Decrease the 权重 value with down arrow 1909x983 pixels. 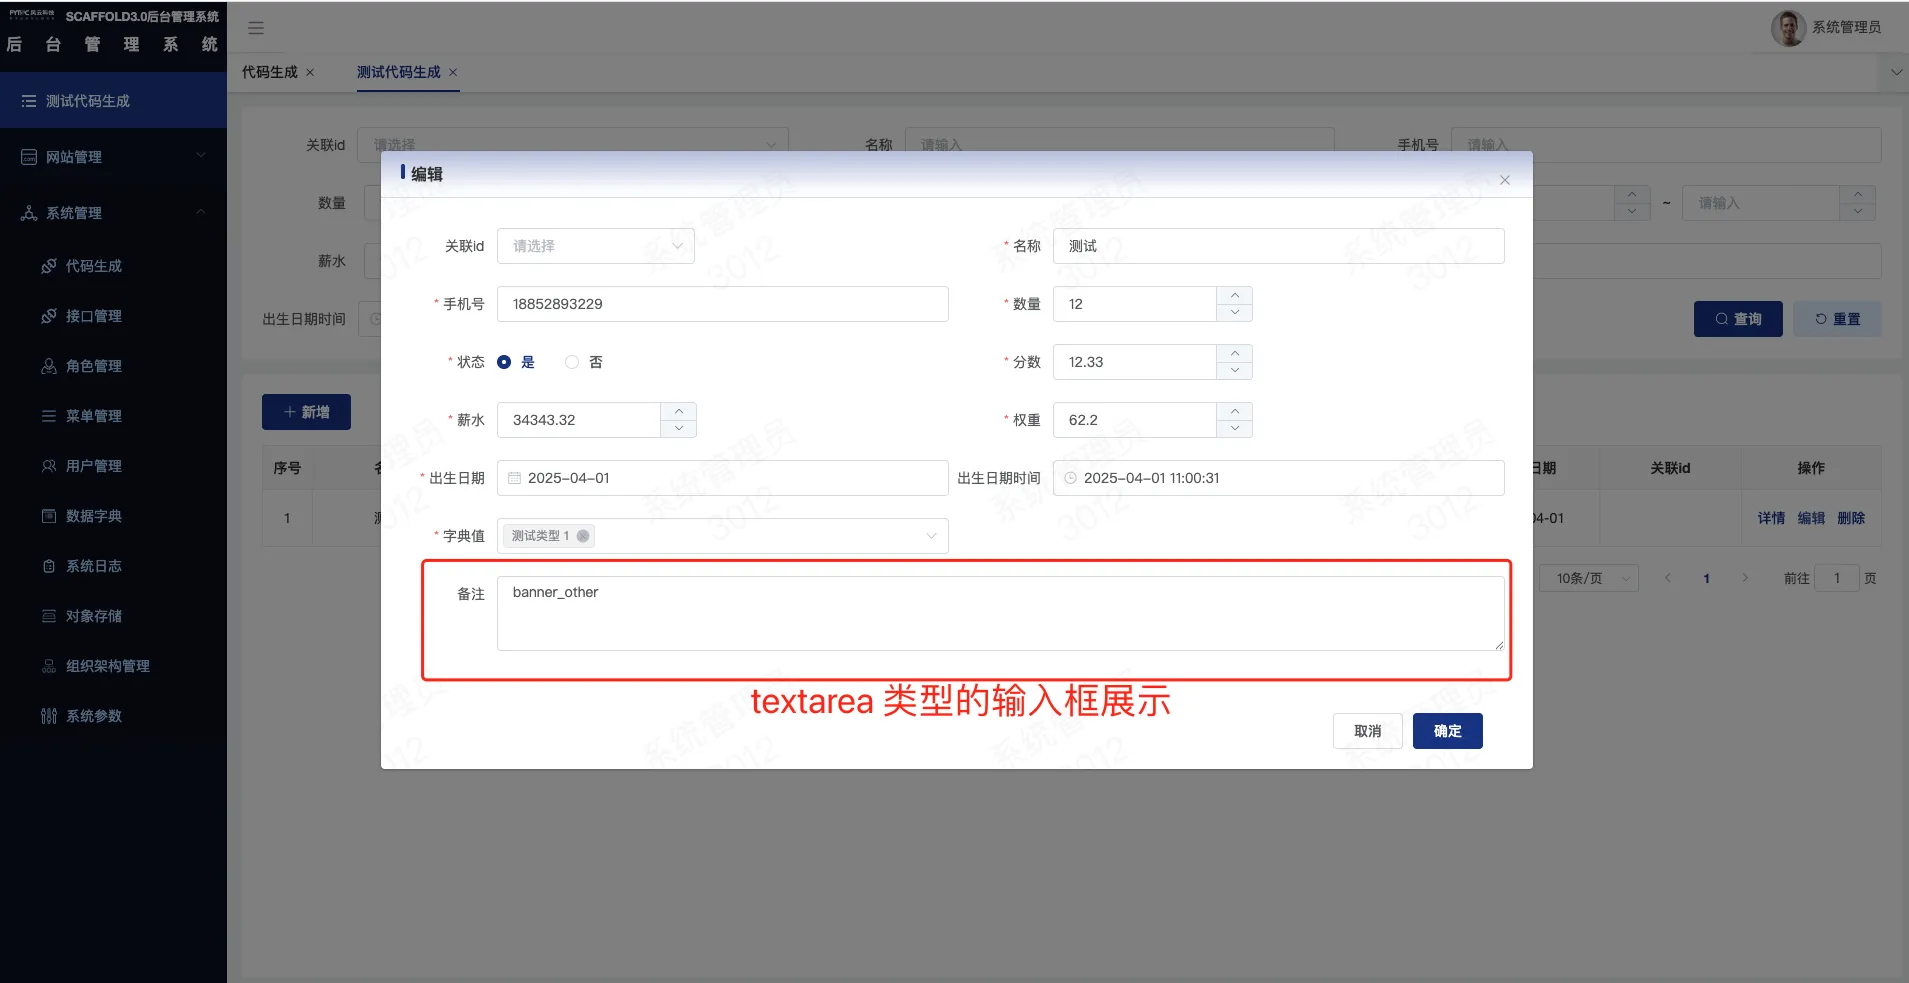click(1235, 429)
